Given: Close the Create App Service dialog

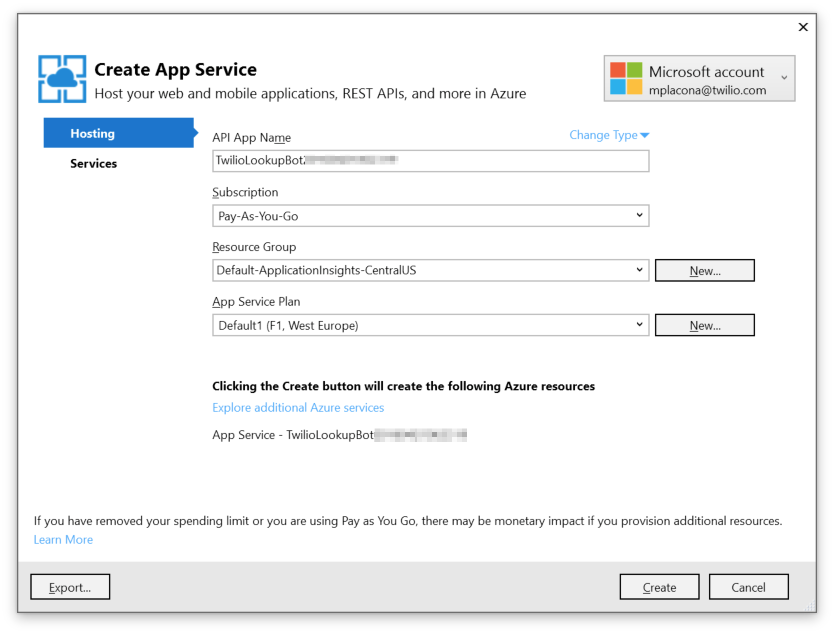Looking at the screenshot, I should pyautogui.click(x=803, y=27).
